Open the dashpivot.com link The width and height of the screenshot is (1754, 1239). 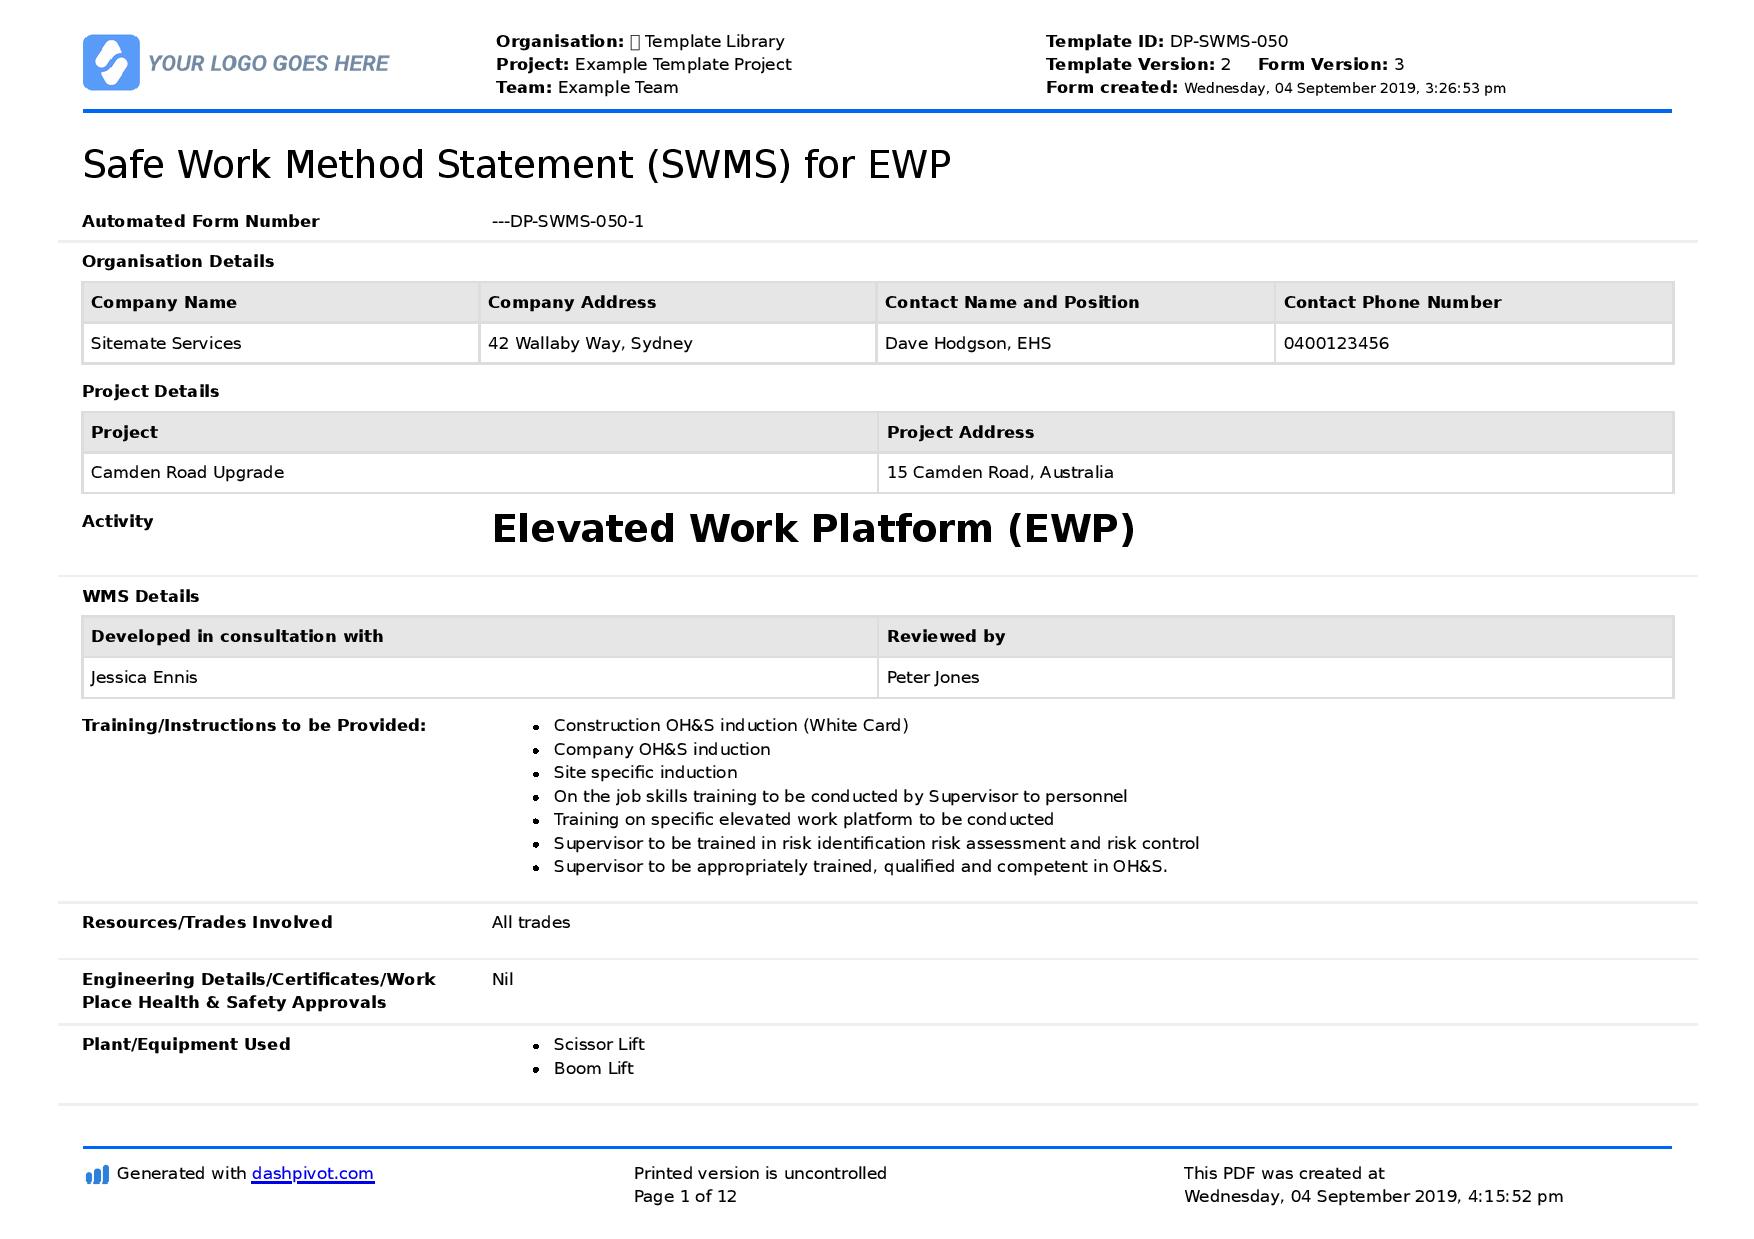[313, 1174]
